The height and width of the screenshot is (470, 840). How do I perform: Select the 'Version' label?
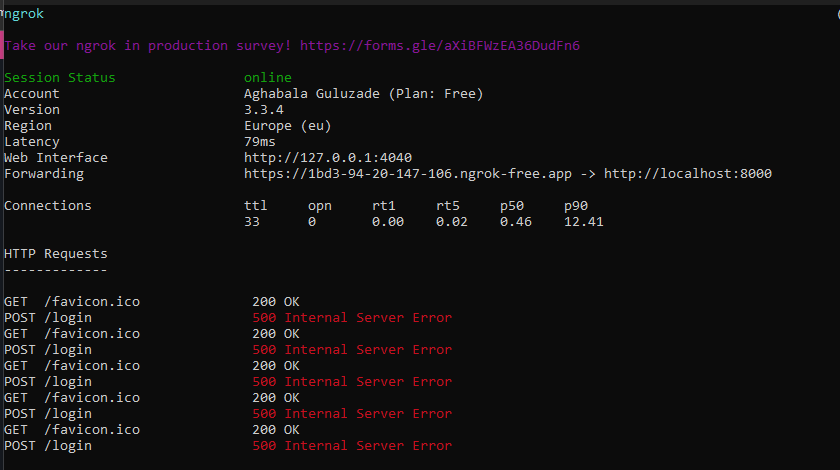32,110
